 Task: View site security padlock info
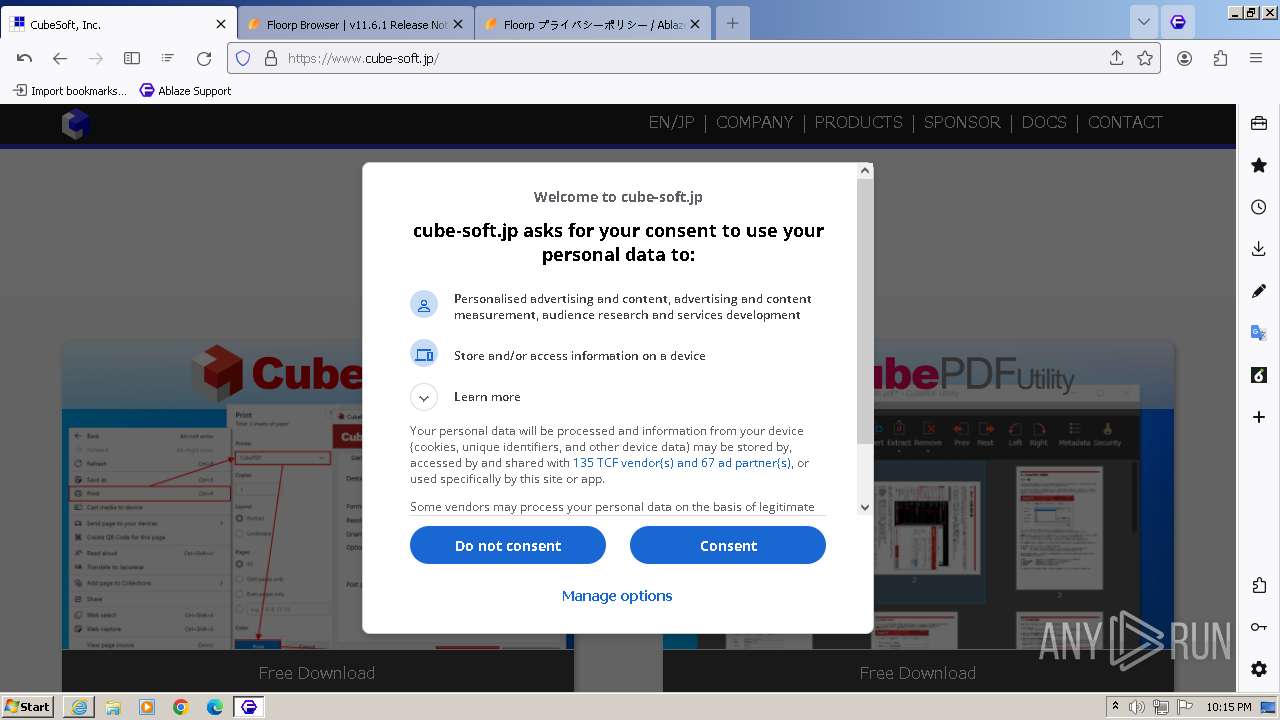pyautogui.click(x=270, y=58)
